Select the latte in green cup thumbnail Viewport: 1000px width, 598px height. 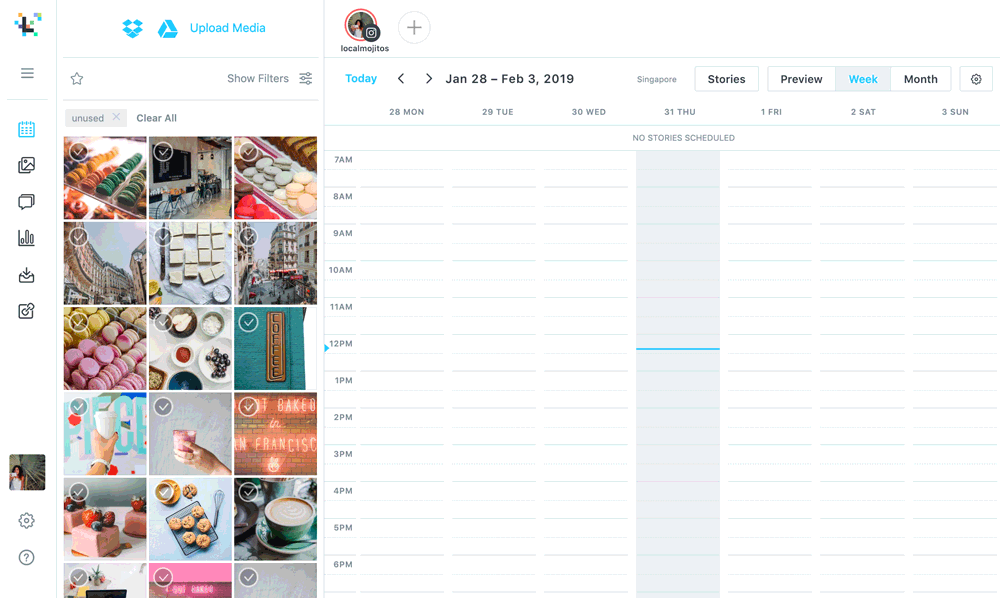click(x=276, y=519)
